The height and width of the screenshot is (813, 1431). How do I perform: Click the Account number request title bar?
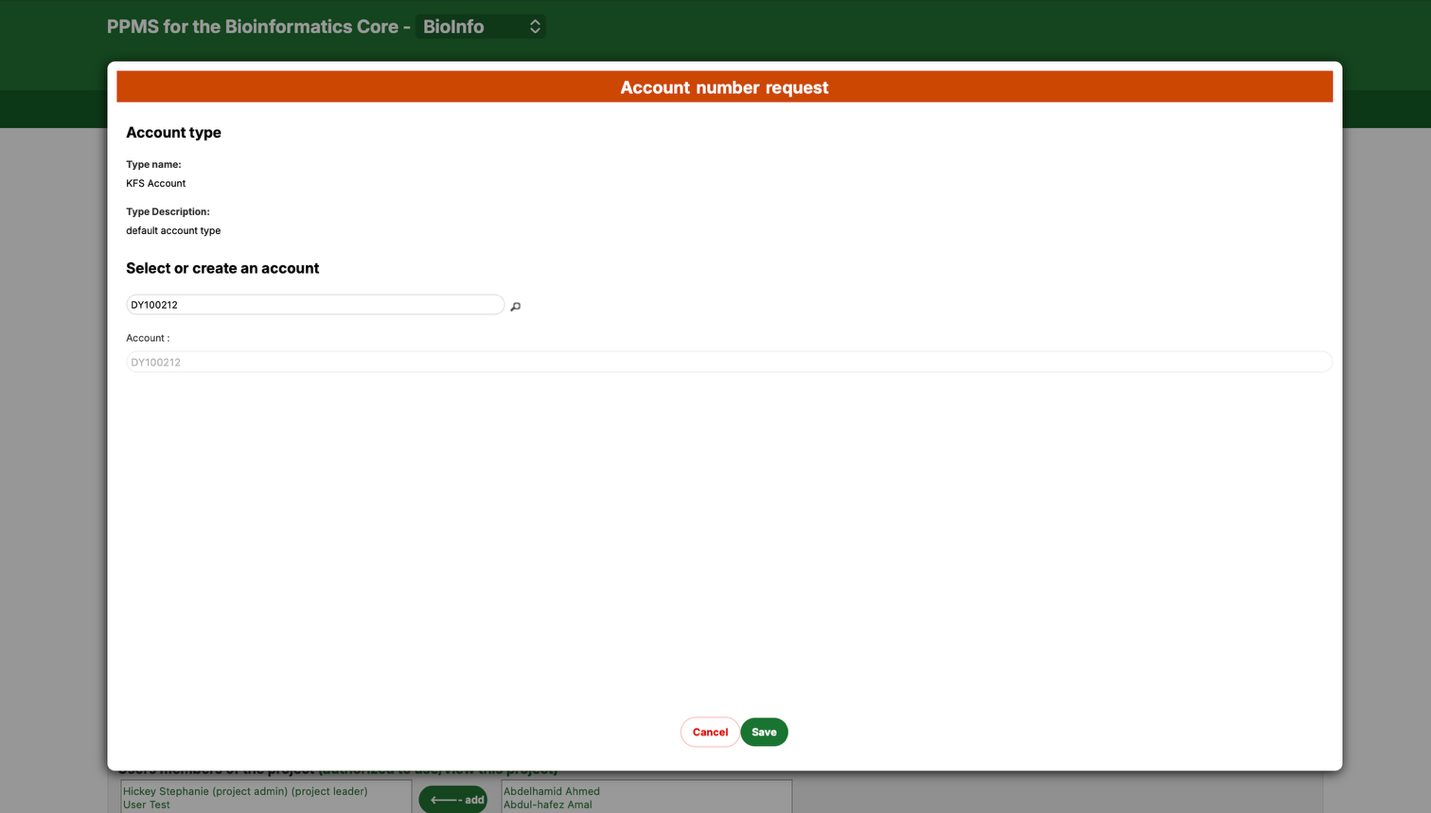[x=725, y=87]
